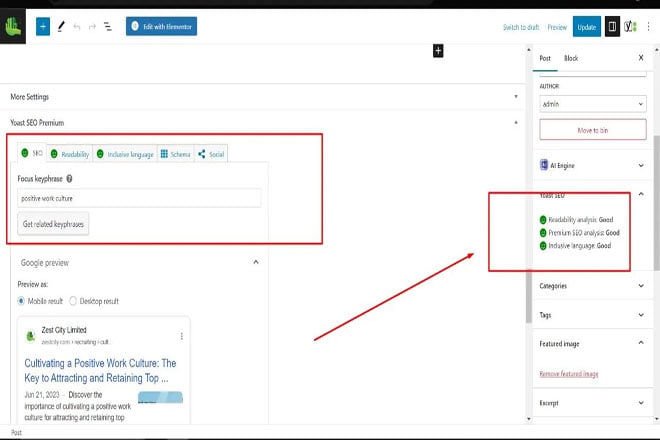This screenshot has width=660, height=440.
Task: Open the Yoast SEO toolbar icon
Action: click(630, 27)
